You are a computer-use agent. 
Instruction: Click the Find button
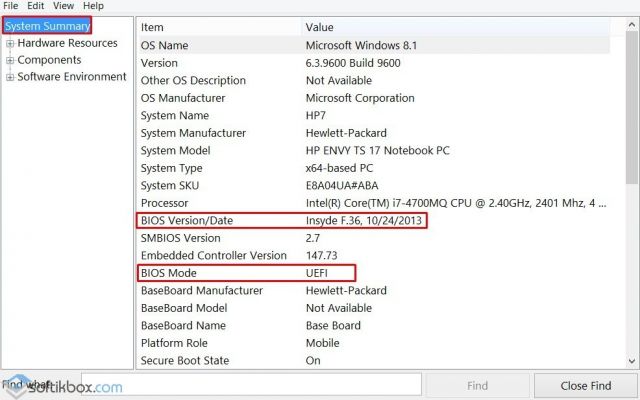point(477,385)
